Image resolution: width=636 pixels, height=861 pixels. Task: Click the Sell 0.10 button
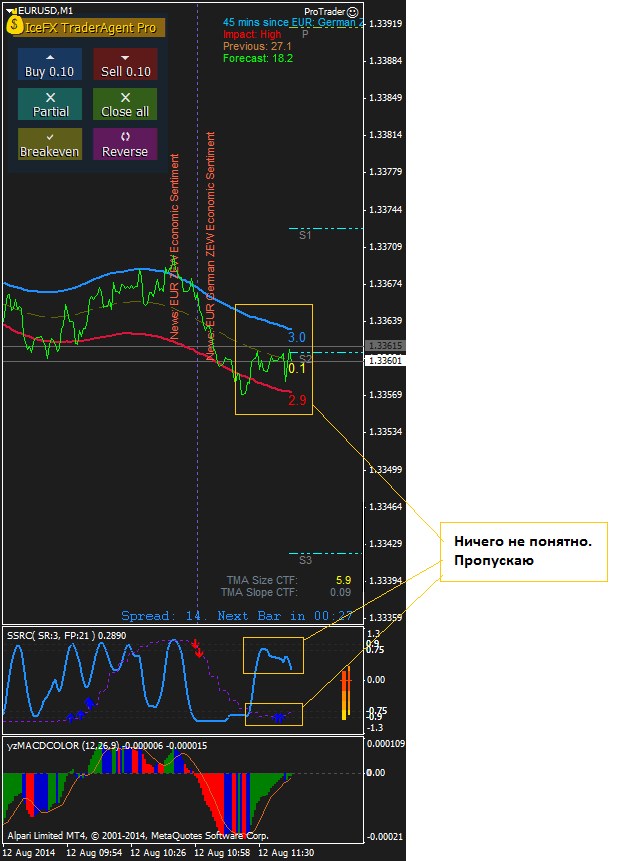point(125,64)
